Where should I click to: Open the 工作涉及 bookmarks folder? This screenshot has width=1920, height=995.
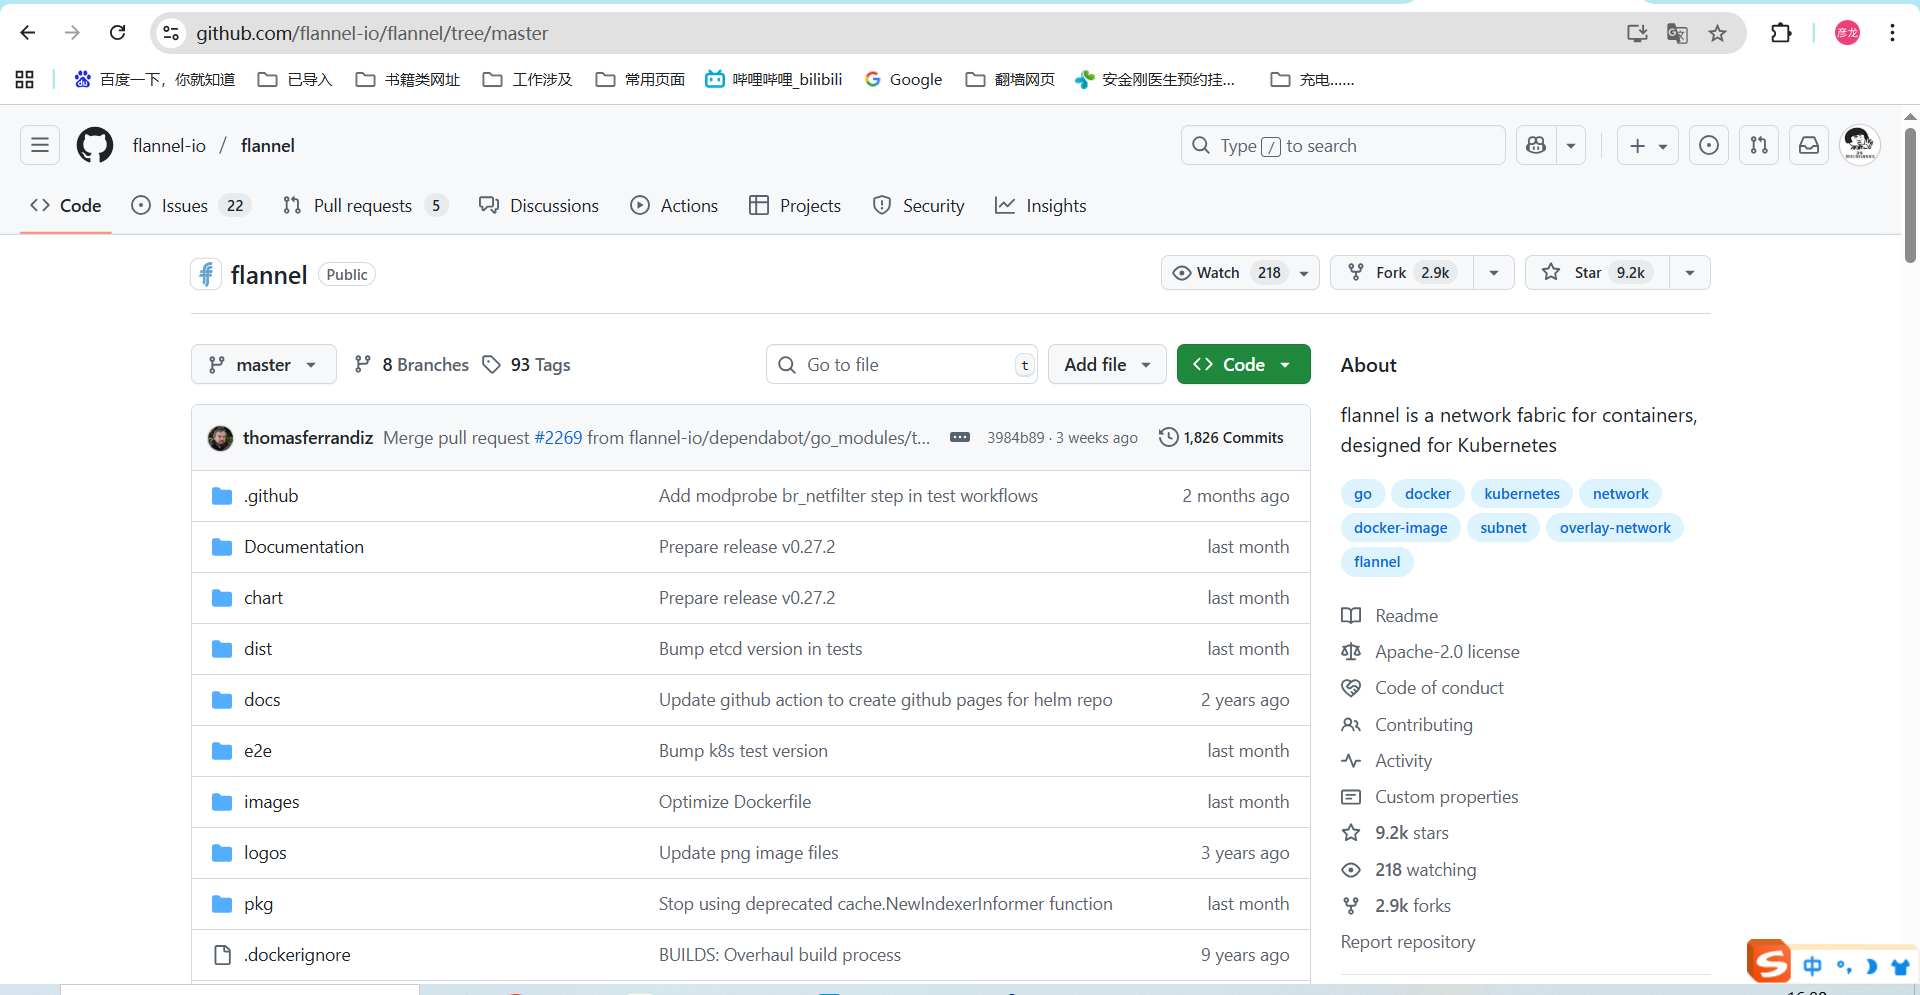coord(527,79)
